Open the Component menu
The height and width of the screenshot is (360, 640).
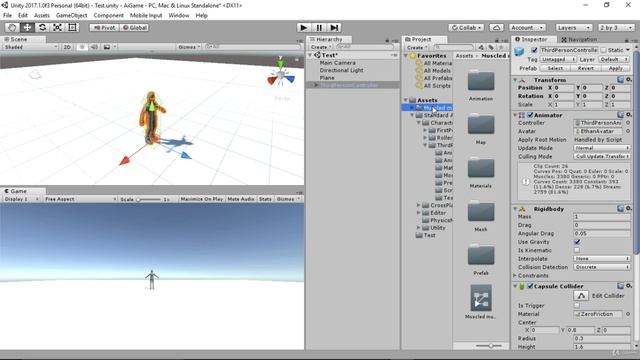[x=109, y=16]
